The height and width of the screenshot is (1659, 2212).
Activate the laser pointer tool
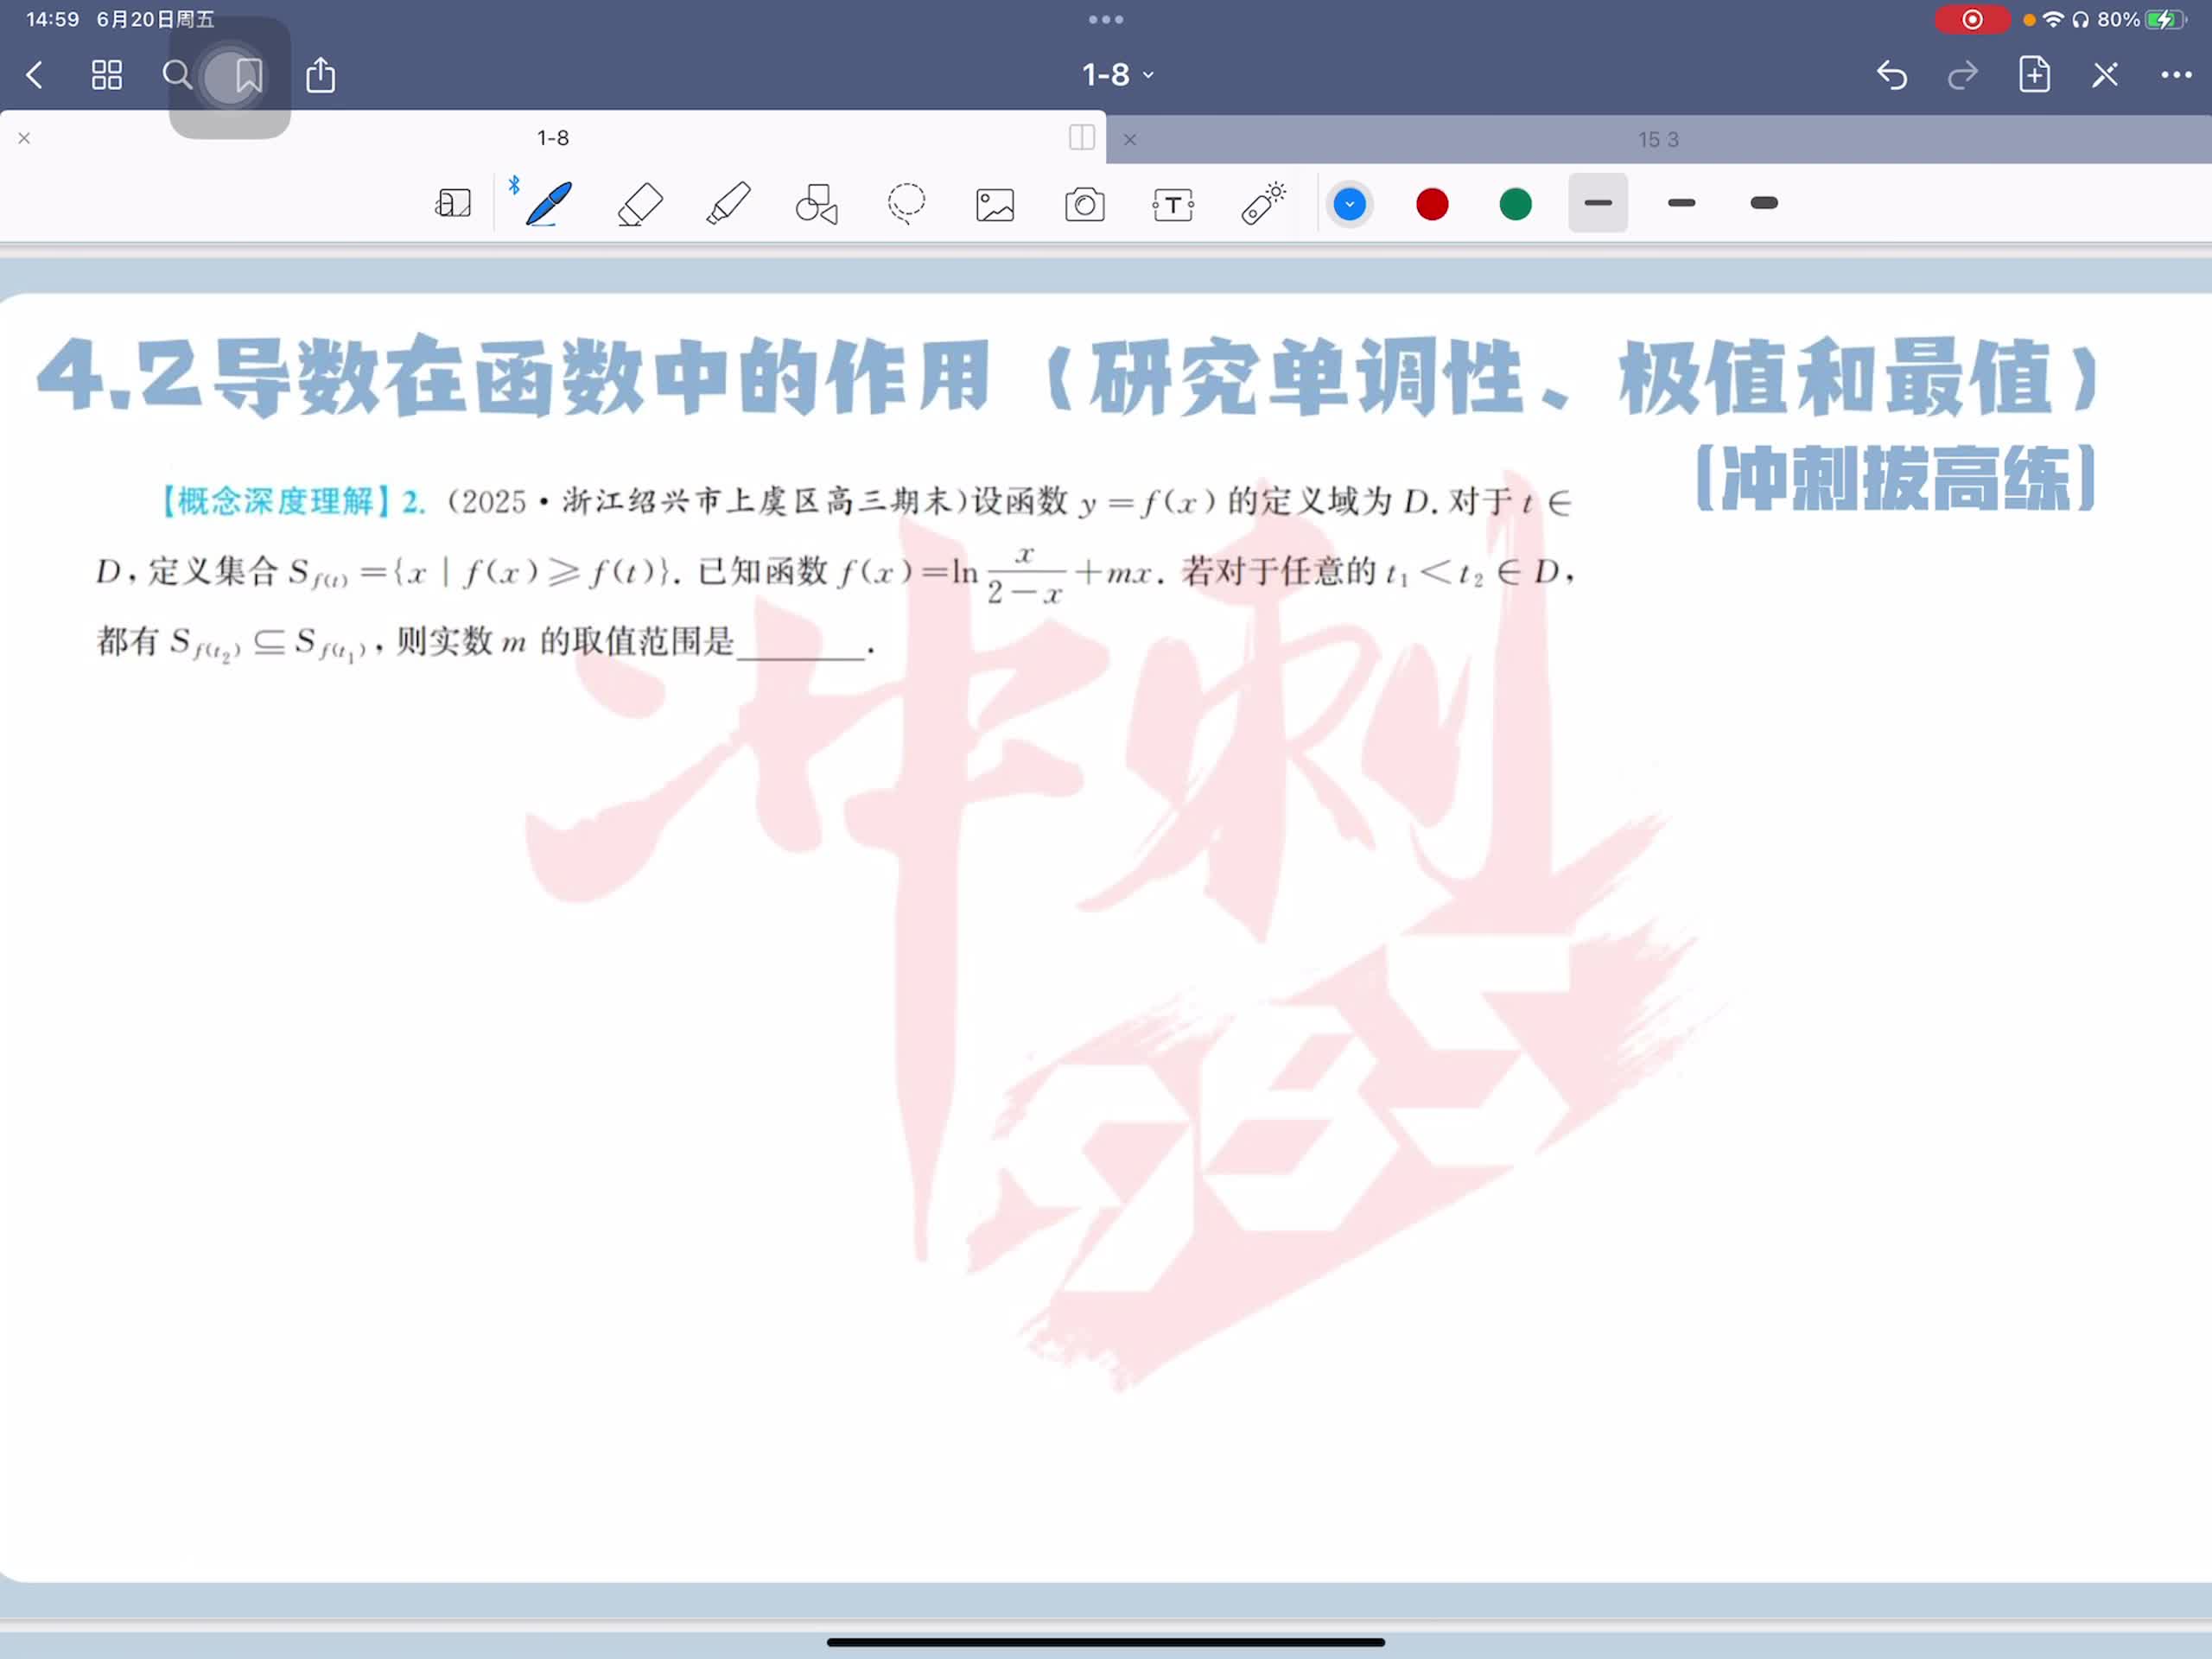tap(1263, 204)
